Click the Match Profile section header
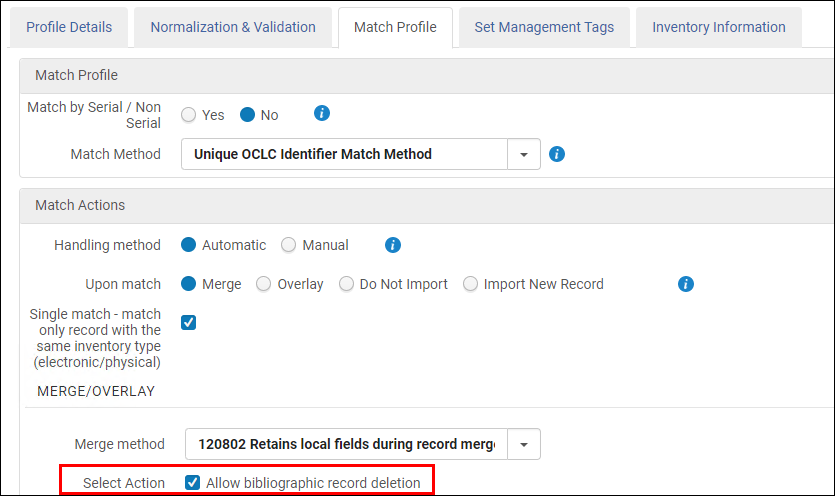 coord(426,76)
